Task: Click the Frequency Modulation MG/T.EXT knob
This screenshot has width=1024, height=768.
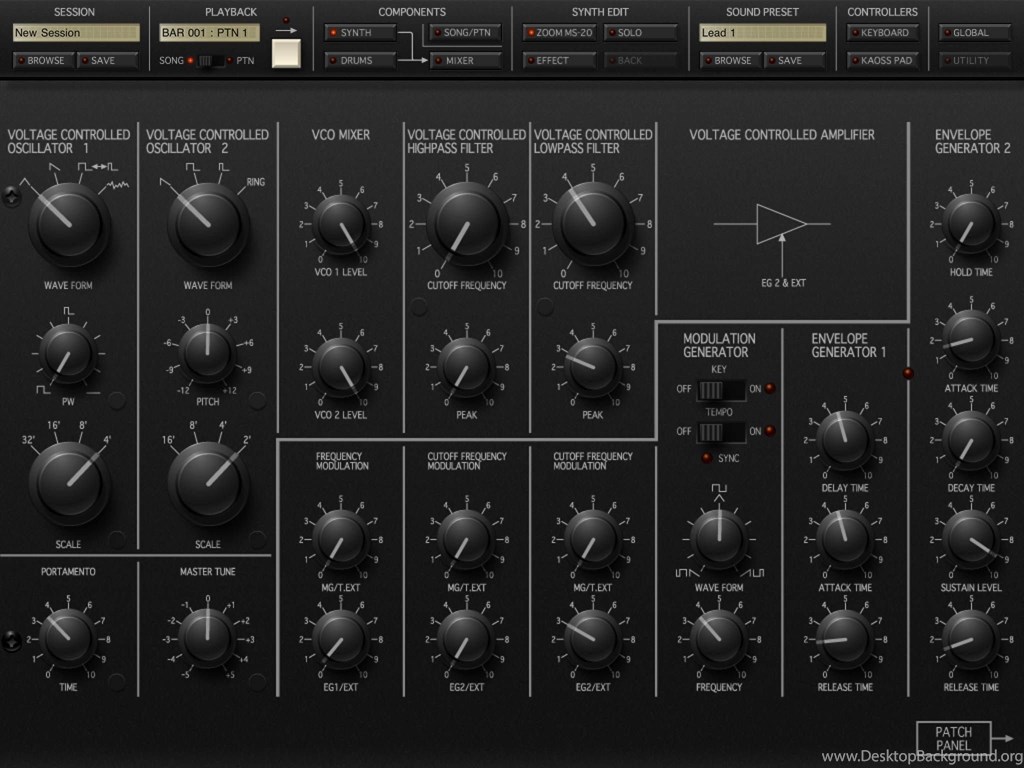Action: [x=340, y=539]
